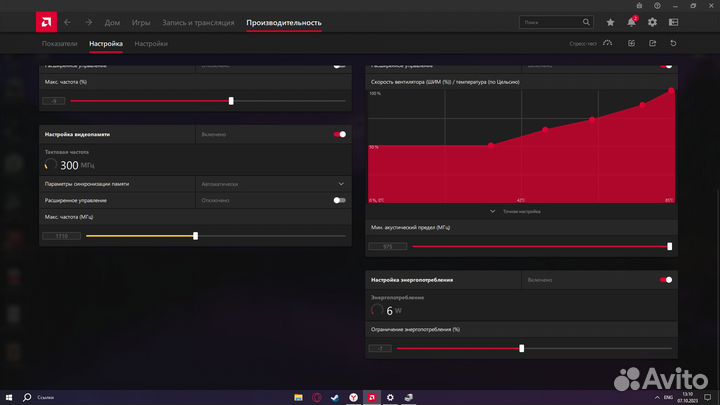Go back with the left arrow icon
Image resolution: width=720 pixels, height=405 pixels.
coord(68,22)
